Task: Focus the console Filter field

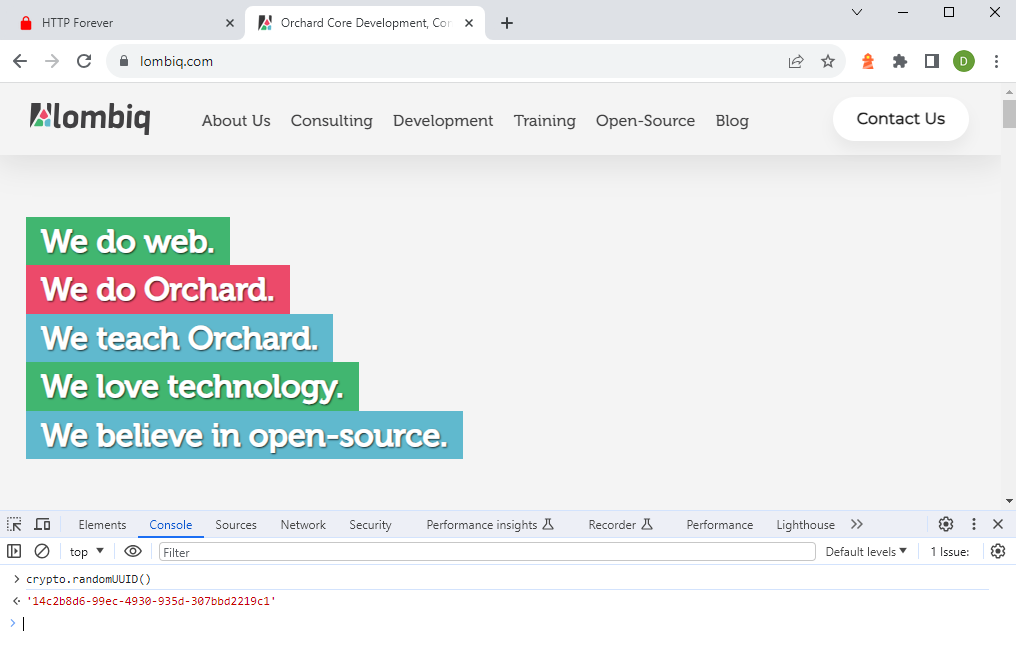Action: [x=487, y=552]
